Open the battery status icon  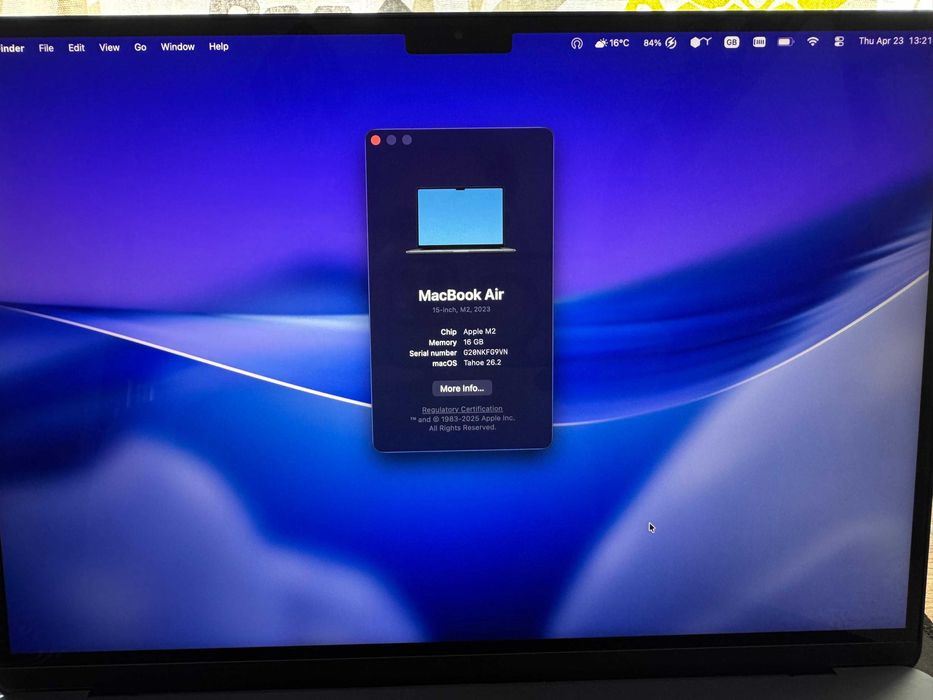point(786,42)
